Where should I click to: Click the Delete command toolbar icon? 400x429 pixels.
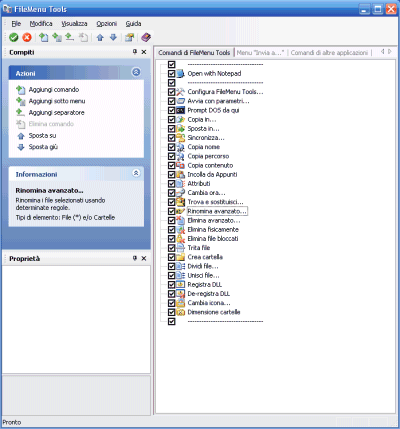tap(83, 37)
